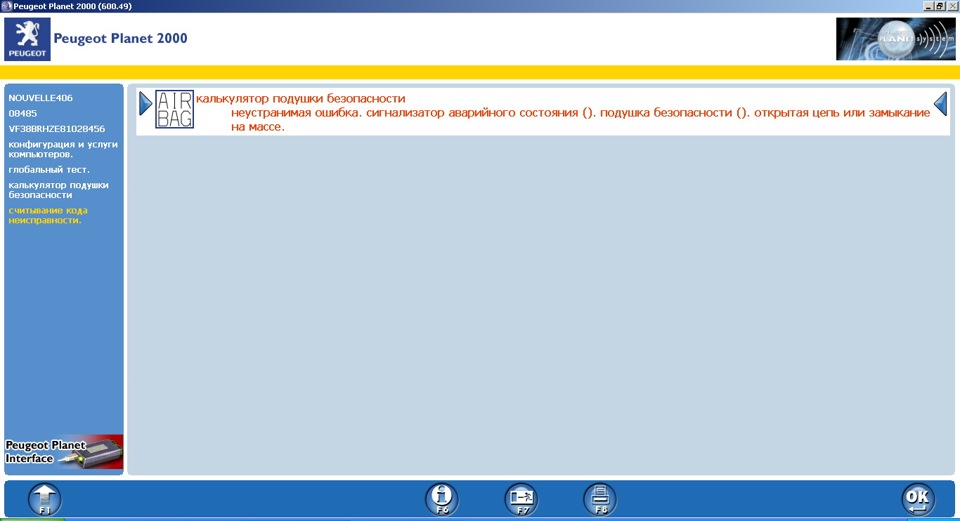Click the Peugeot Planet System logo image
Viewport: 960px width, 521px height.
click(x=895, y=39)
